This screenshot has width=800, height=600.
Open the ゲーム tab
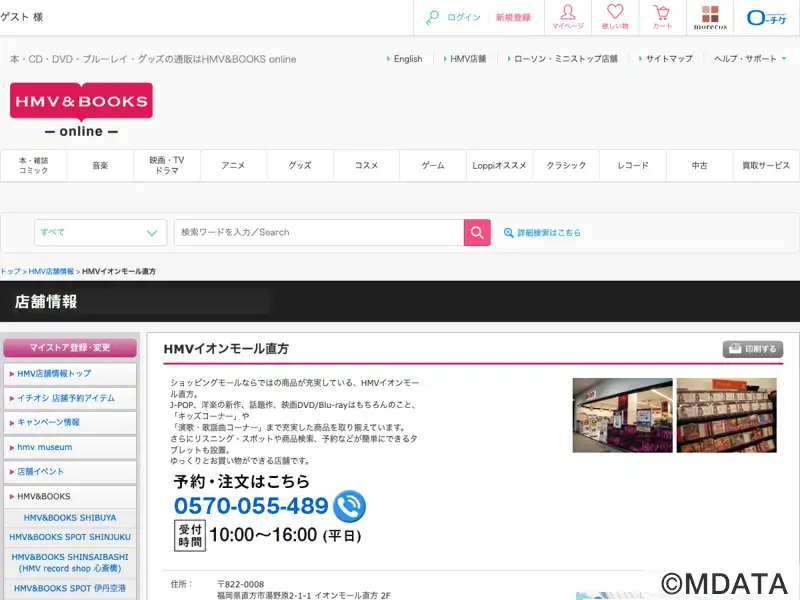pyautogui.click(x=433, y=165)
